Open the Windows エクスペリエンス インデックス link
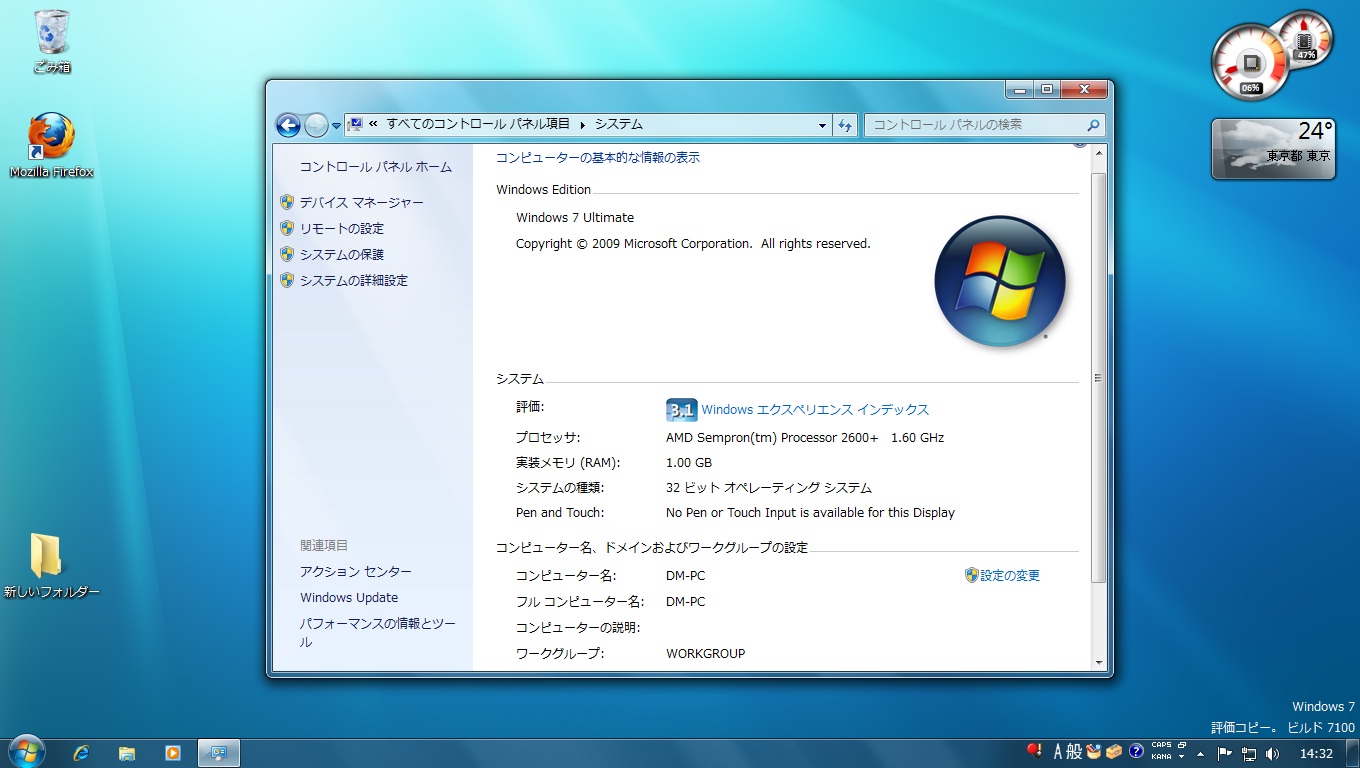Viewport: 1360px width, 768px height. pyautogui.click(x=815, y=410)
